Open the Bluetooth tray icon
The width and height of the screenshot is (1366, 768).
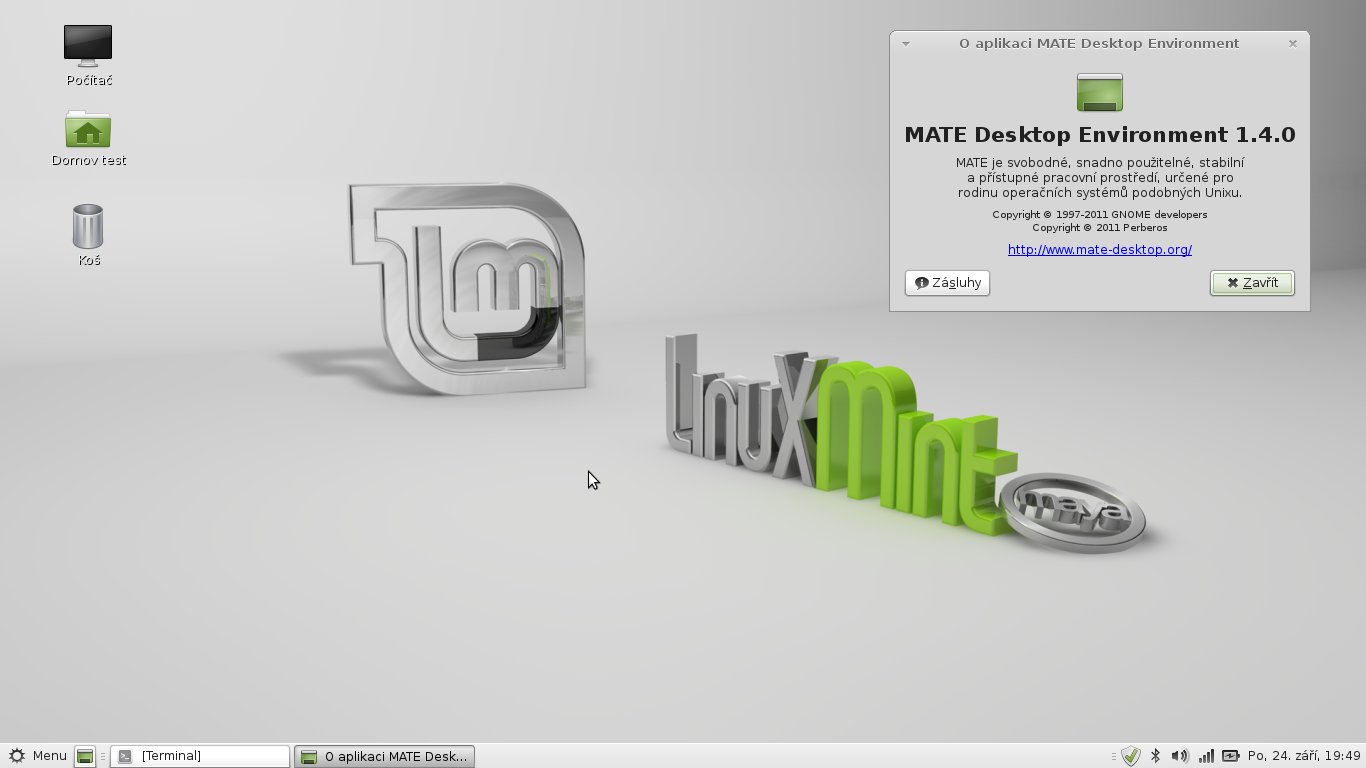tap(1155, 756)
